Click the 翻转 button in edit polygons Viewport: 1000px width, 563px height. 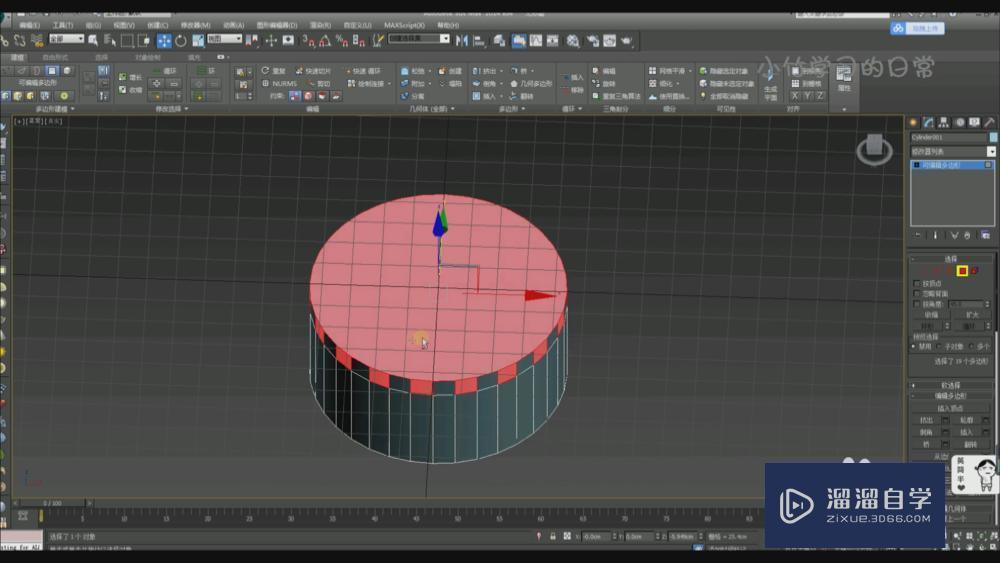(x=971, y=444)
